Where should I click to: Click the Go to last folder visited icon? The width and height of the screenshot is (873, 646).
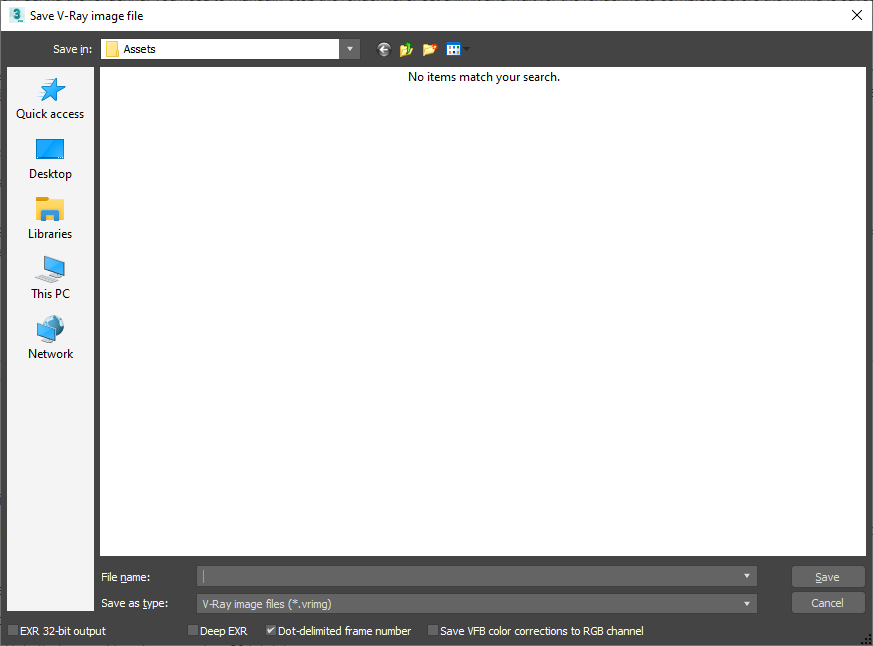[383, 48]
